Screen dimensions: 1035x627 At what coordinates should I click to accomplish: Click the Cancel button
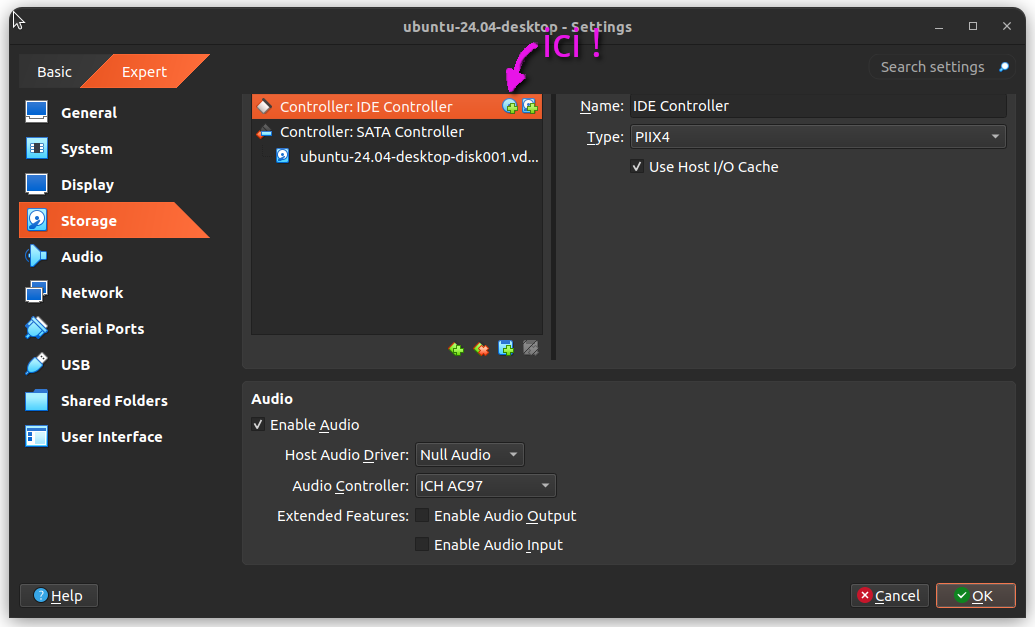click(889, 596)
